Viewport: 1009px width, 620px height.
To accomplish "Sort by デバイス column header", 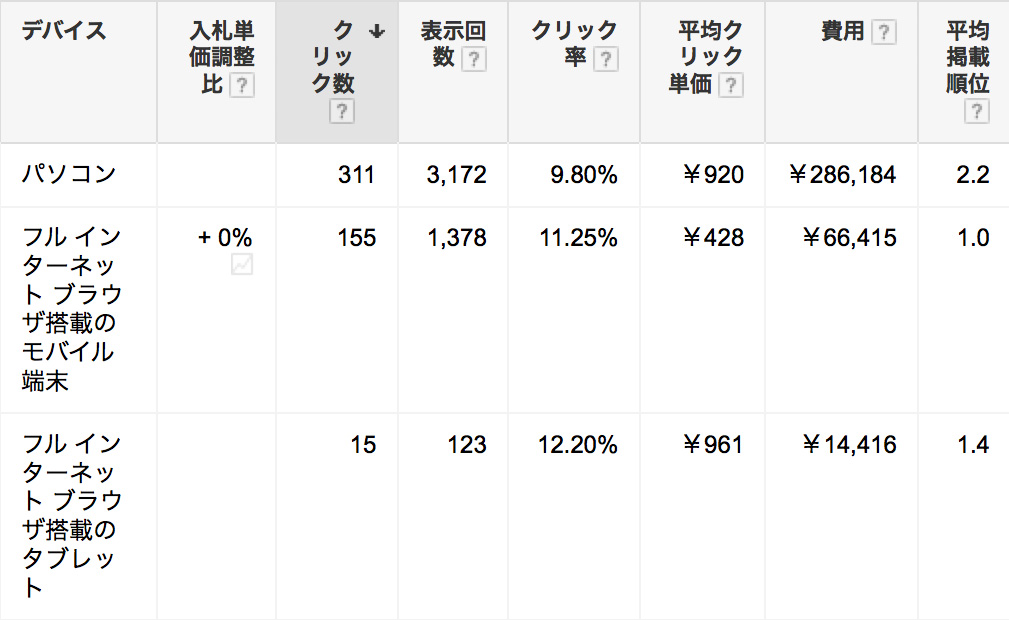I will pyautogui.click(x=64, y=31).
